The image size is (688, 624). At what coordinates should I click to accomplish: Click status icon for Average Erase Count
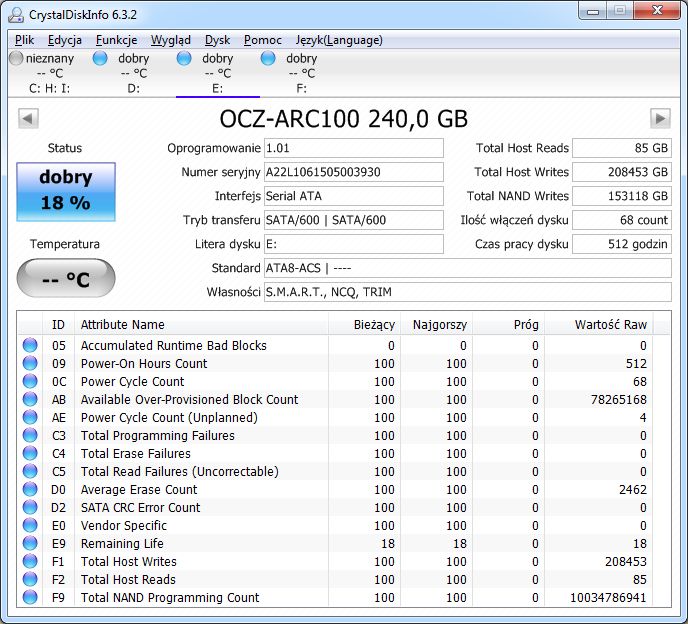pos(30,489)
